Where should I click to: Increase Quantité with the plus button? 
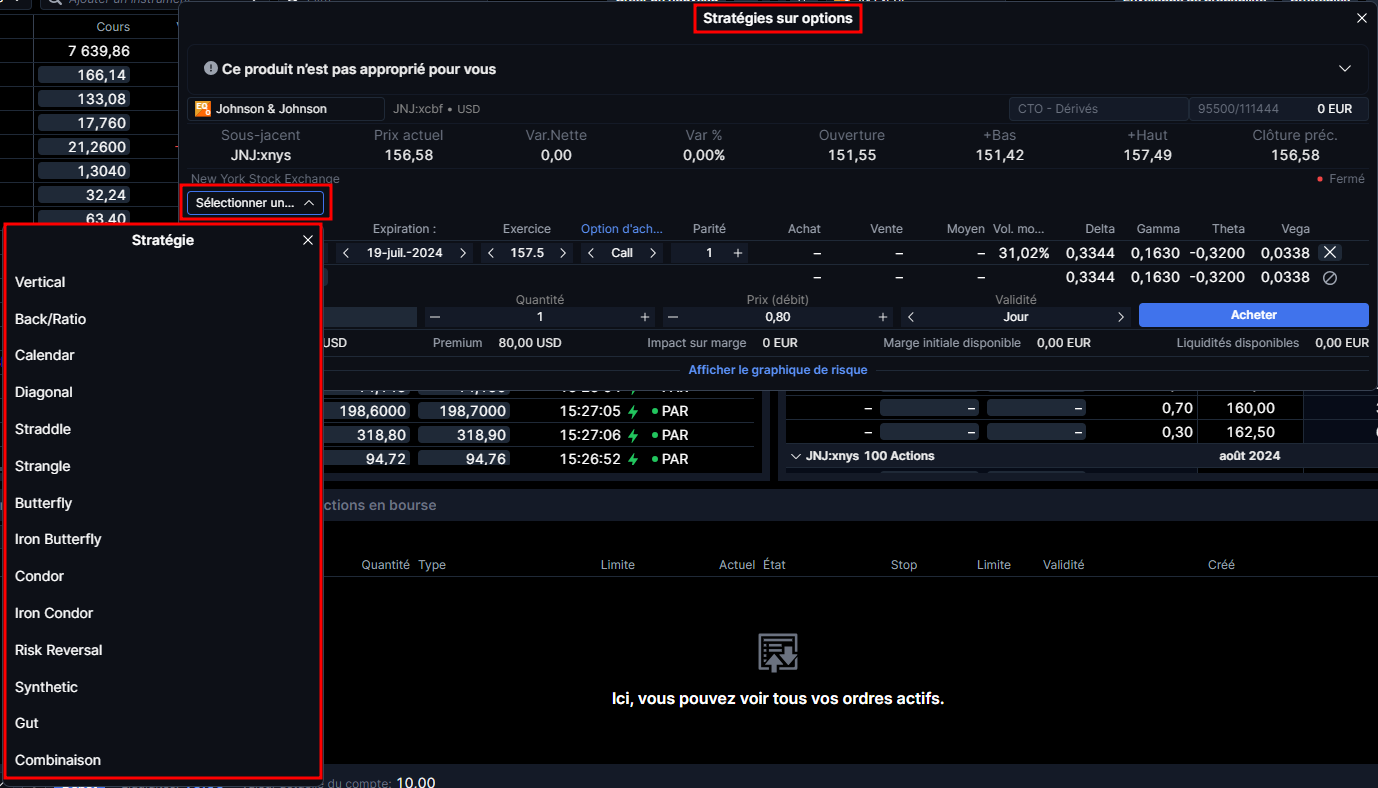tap(645, 317)
